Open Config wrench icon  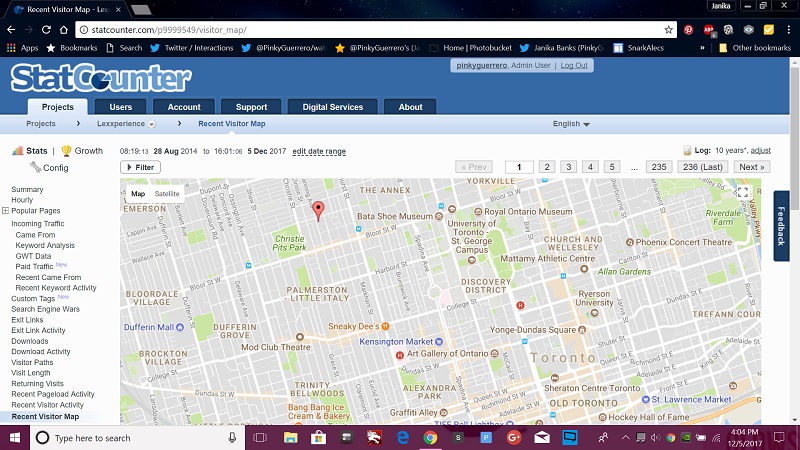tap(36, 167)
